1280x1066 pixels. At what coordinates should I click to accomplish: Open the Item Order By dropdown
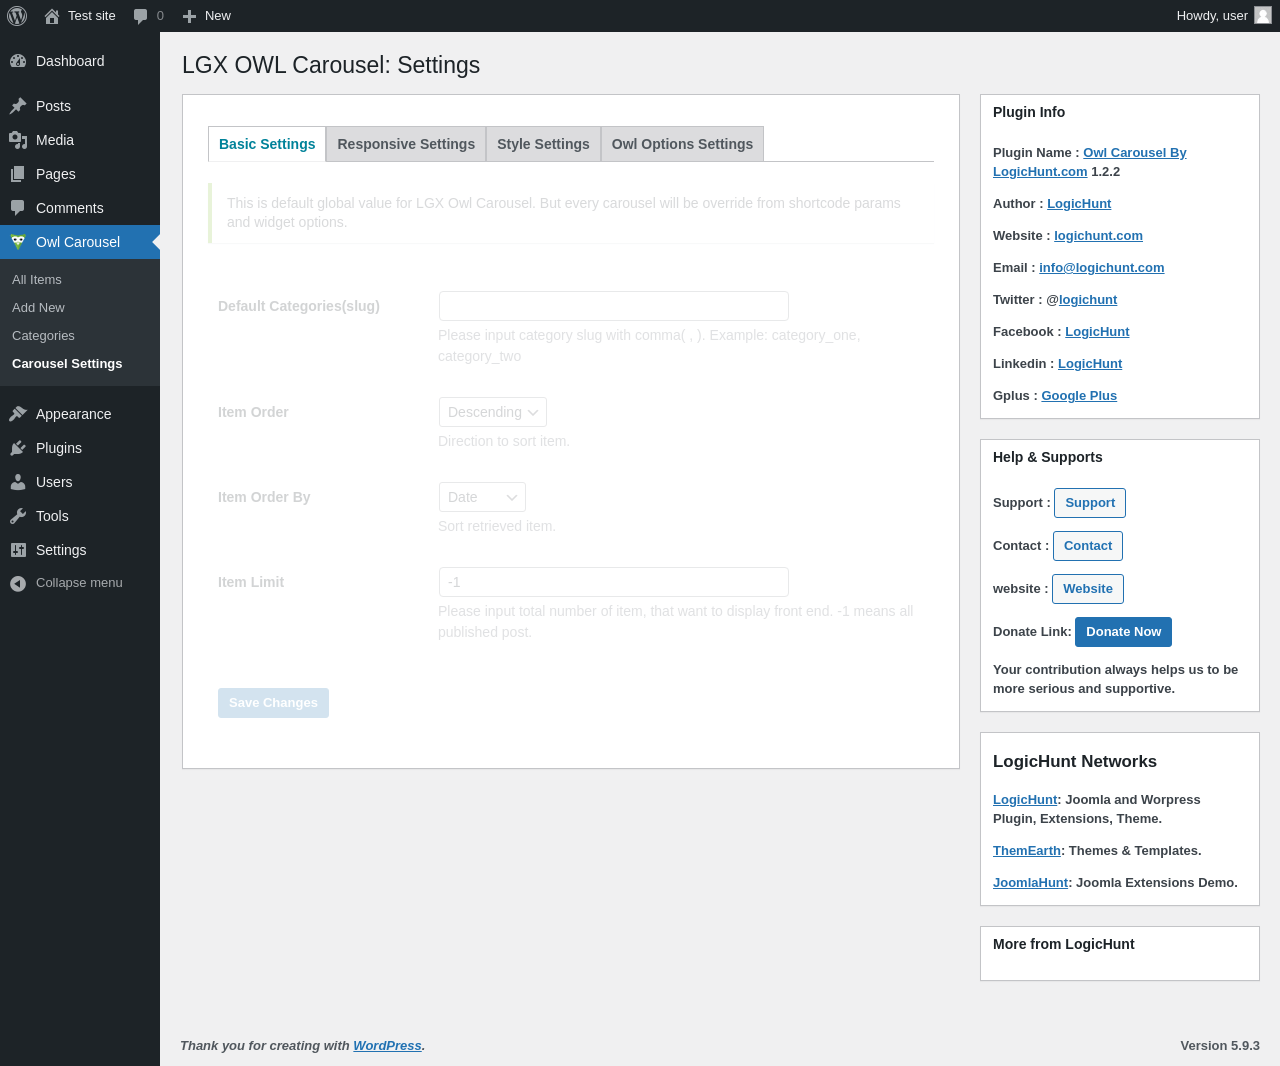482,497
